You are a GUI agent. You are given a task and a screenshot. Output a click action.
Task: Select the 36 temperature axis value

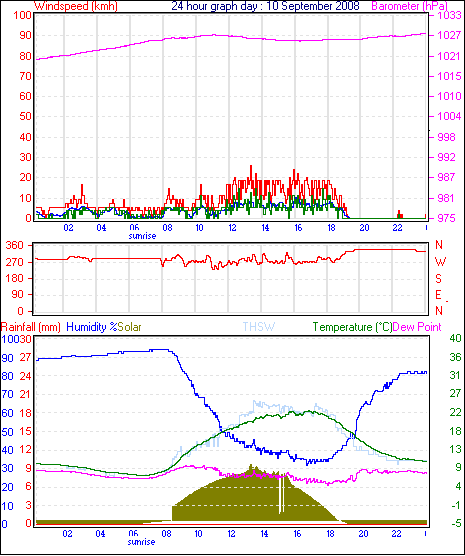pyautogui.click(x=455, y=357)
